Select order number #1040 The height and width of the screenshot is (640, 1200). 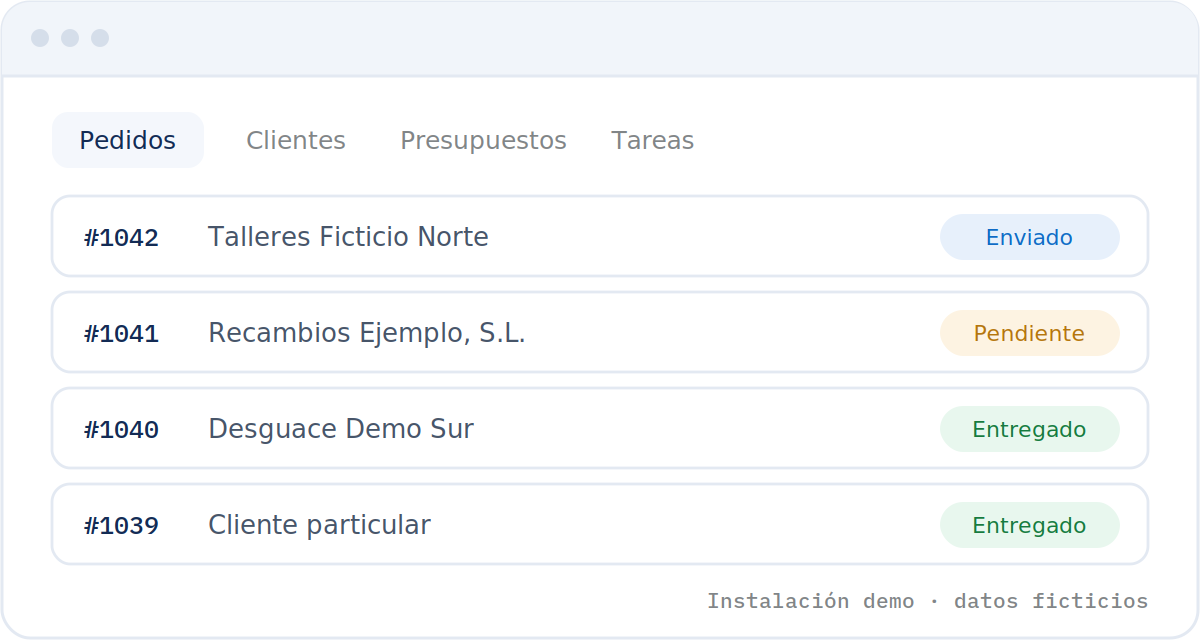[121, 430]
